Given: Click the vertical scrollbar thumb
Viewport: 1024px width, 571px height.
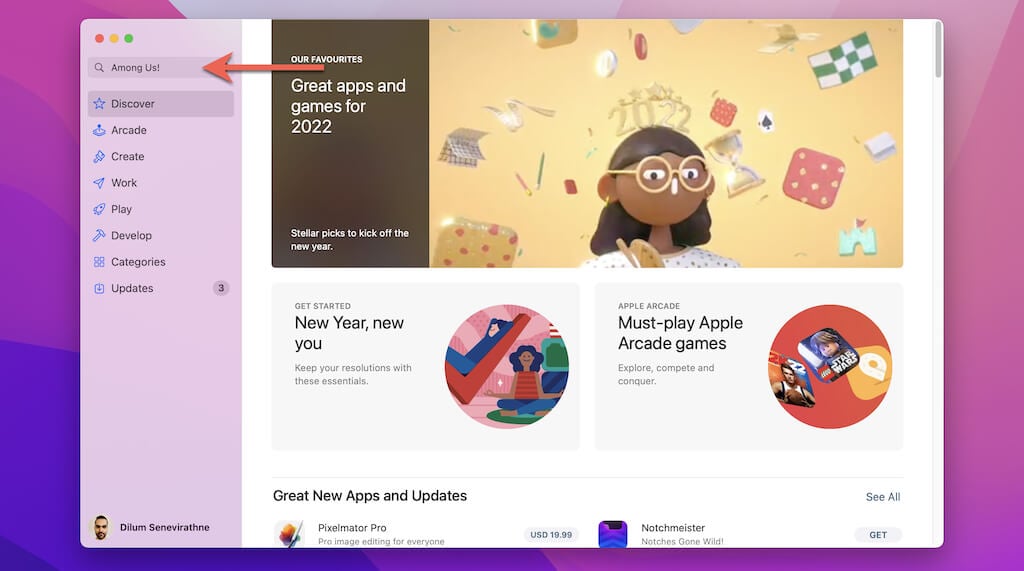Looking at the screenshot, I should [938, 49].
